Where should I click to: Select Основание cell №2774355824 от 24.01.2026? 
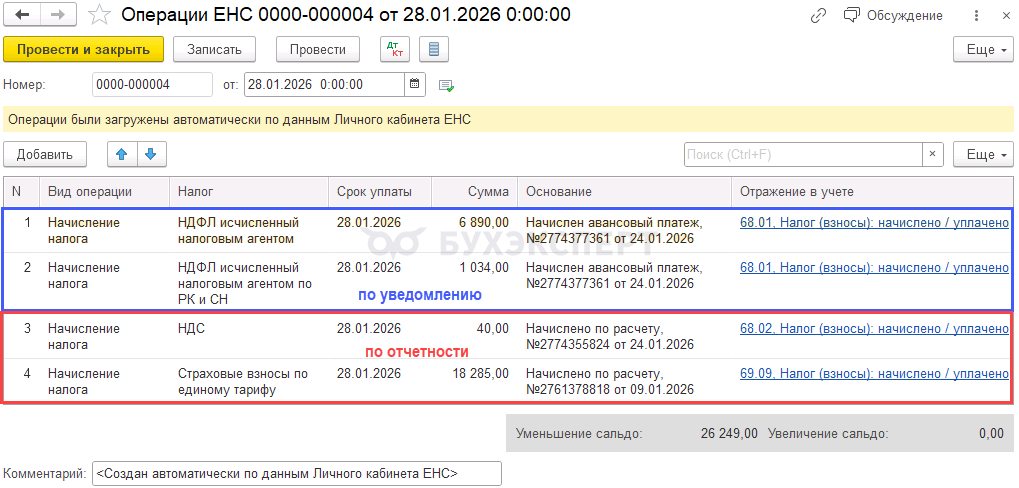(625, 337)
